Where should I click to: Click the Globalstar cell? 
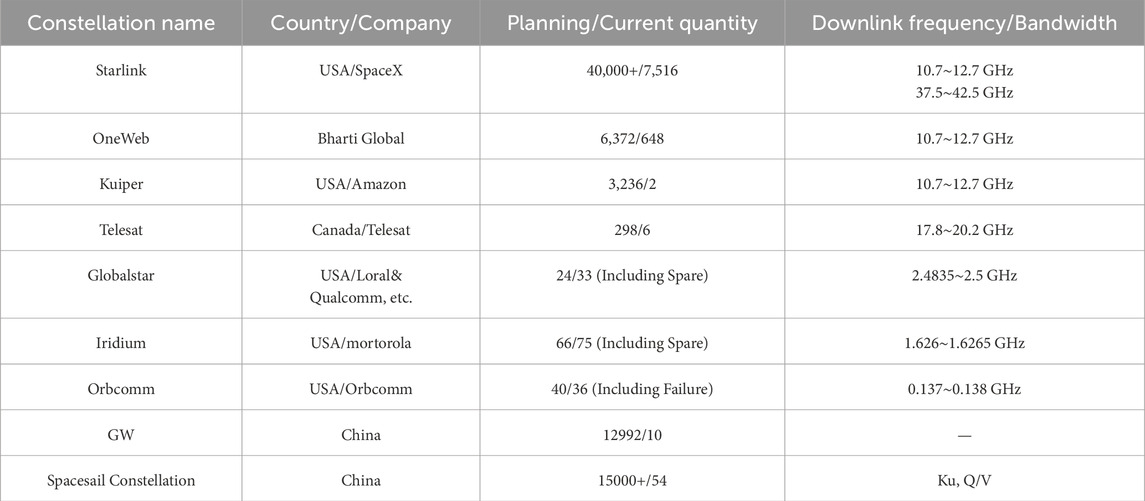coord(121,275)
